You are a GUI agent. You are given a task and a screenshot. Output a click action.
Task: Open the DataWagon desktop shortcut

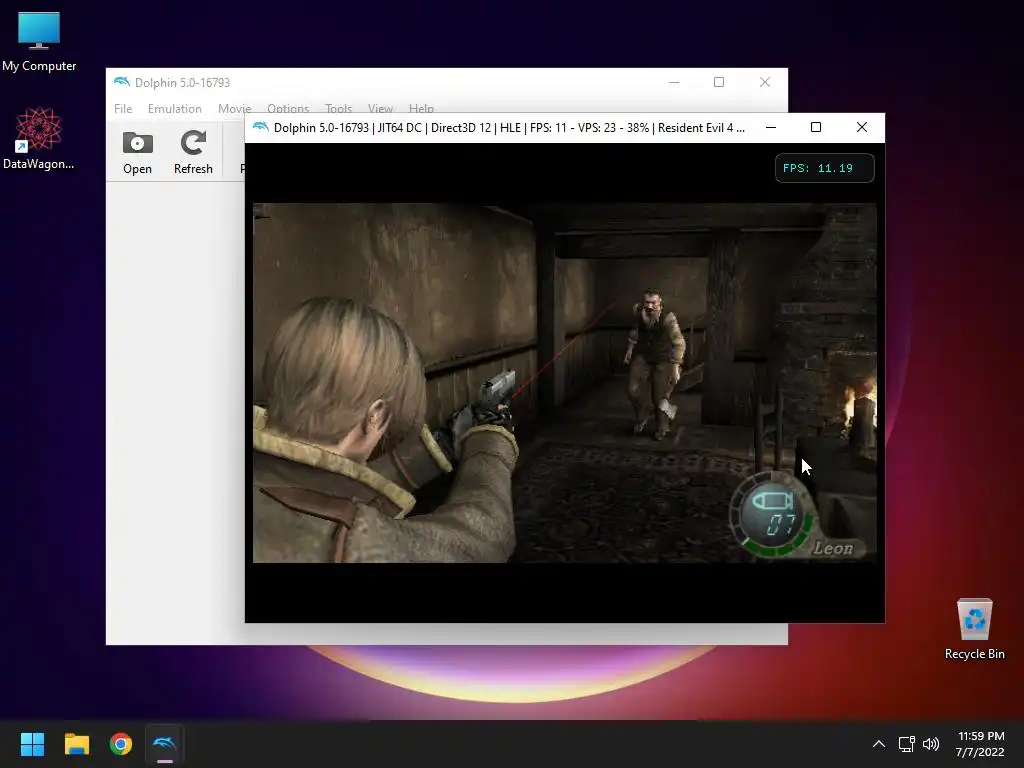(x=39, y=138)
